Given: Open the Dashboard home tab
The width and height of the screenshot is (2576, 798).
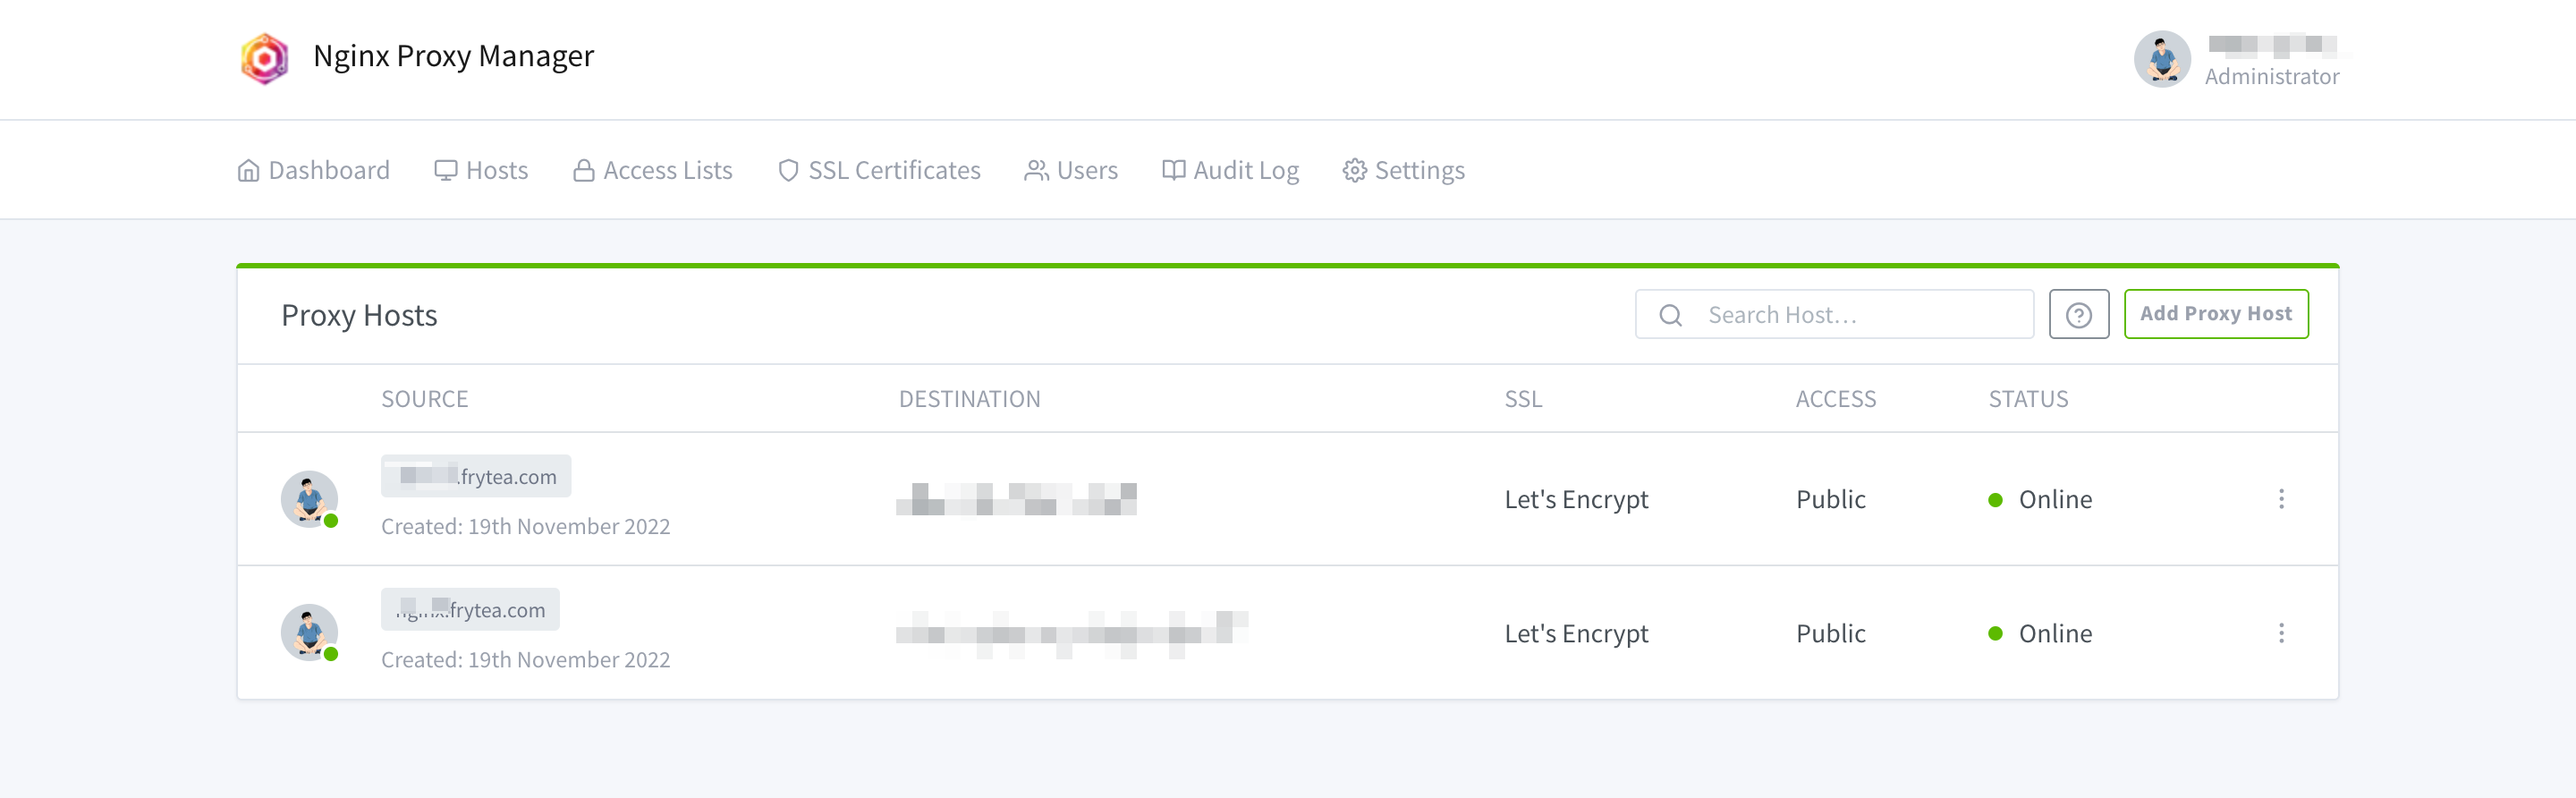Looking at the screenshot, I should pyautogui.click(x=313, y=171).
